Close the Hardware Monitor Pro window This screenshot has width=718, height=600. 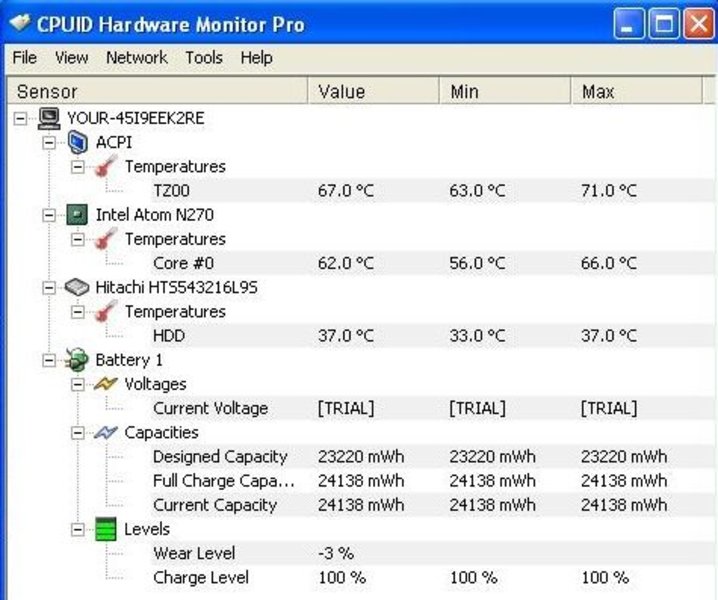(x=698, y=24)
